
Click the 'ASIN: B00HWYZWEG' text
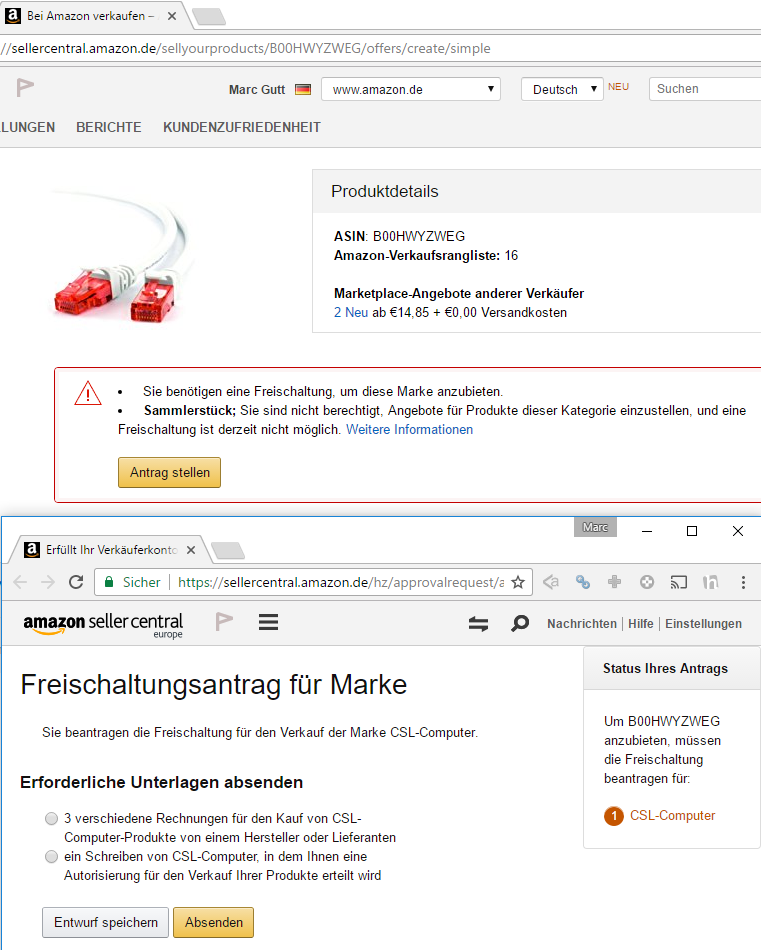click(x=399, y=236)
